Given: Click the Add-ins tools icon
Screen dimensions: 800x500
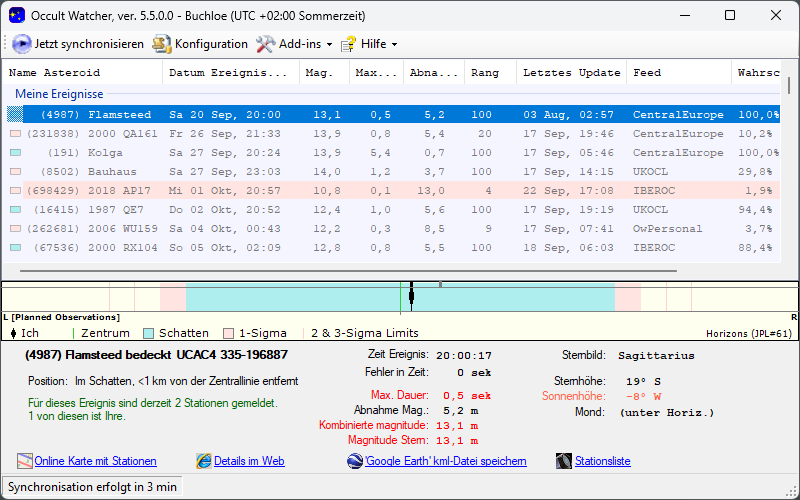Looking at the screenshot, I should coord(265,44).
